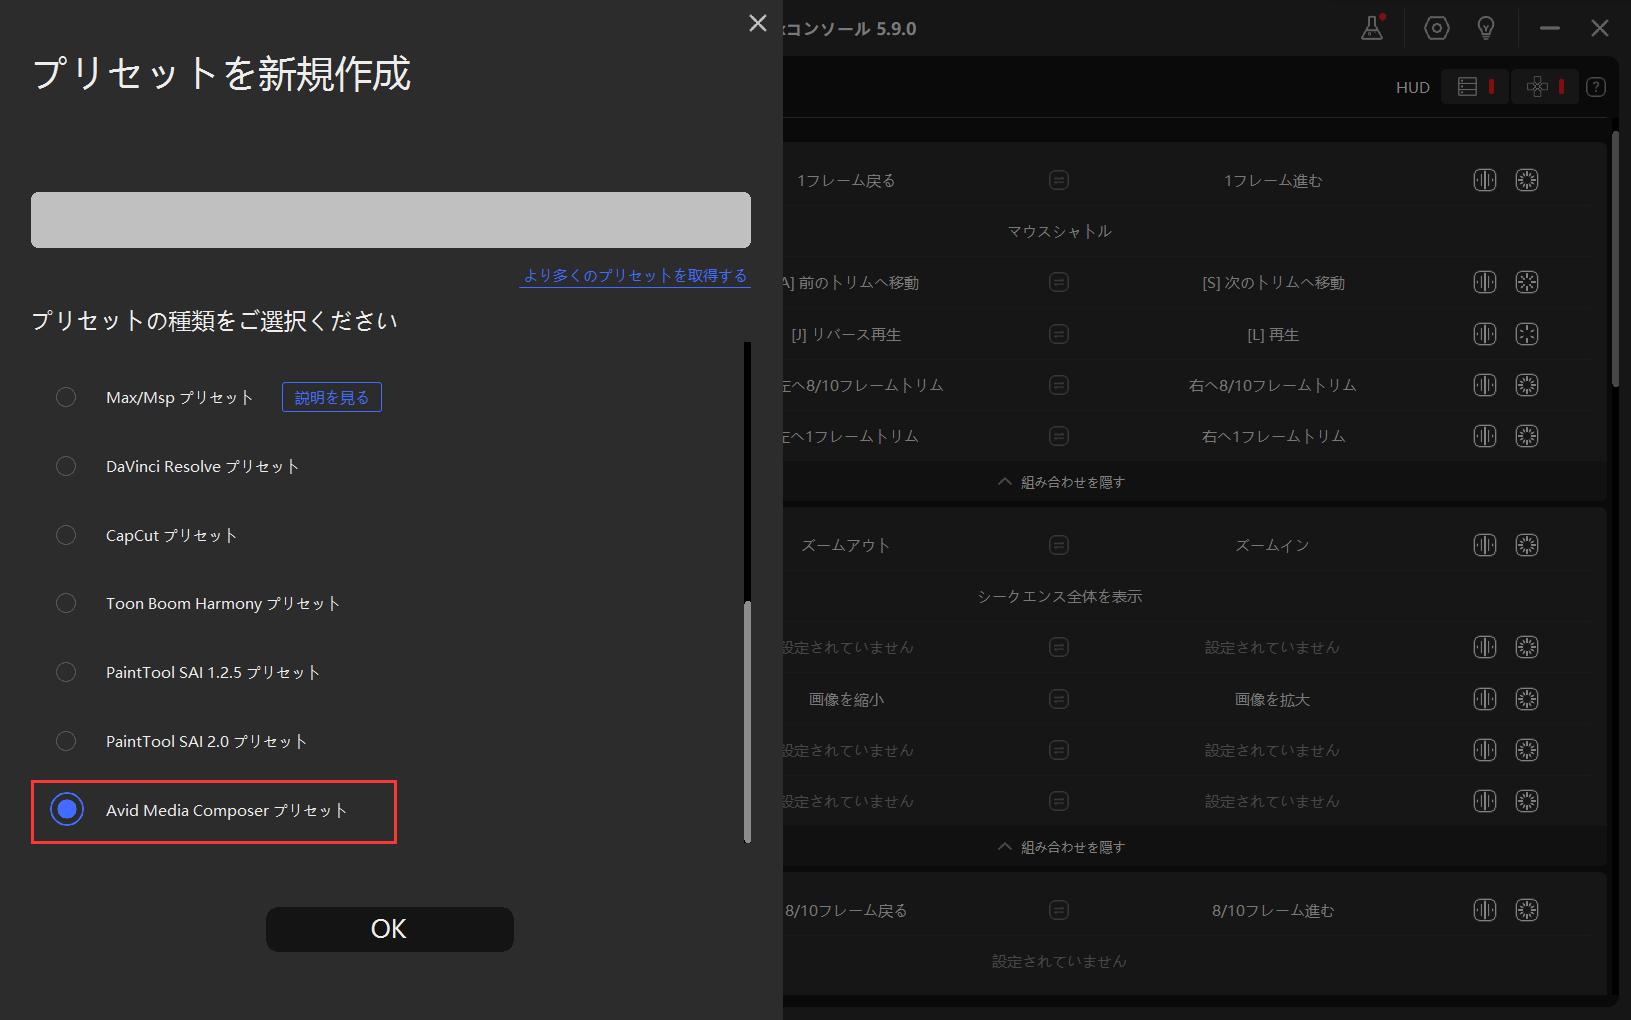Click dial speed icon in 次のトリムへ移動 row
Image resolution: width=1631 pixels, height=1020 pixels.
click(1526, 282)
